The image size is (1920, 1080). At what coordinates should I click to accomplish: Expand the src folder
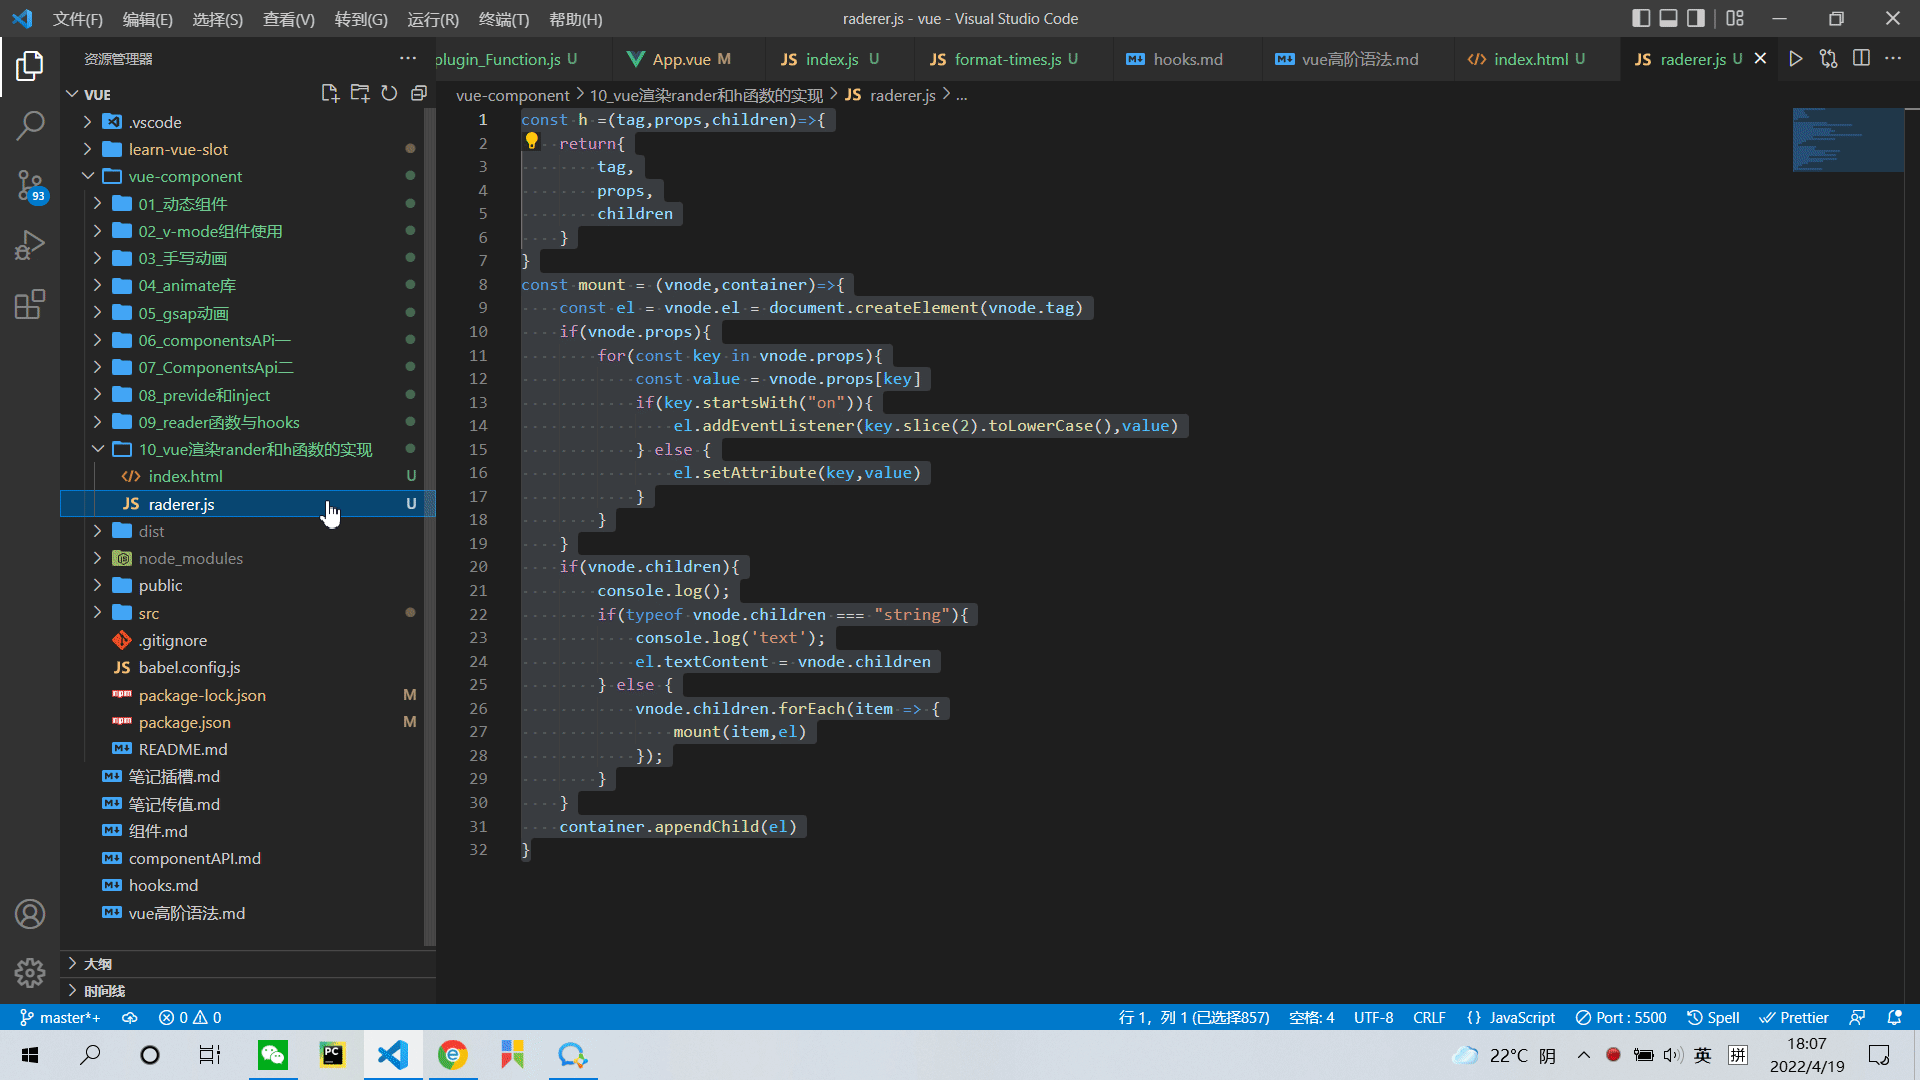pyautogui.click(x=148, y=613)
